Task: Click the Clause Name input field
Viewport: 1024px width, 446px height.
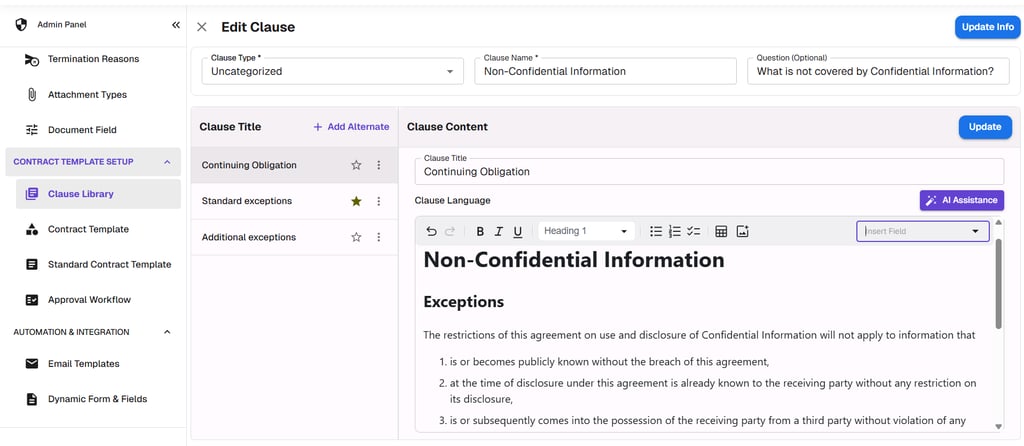Action: pos(605,71)
